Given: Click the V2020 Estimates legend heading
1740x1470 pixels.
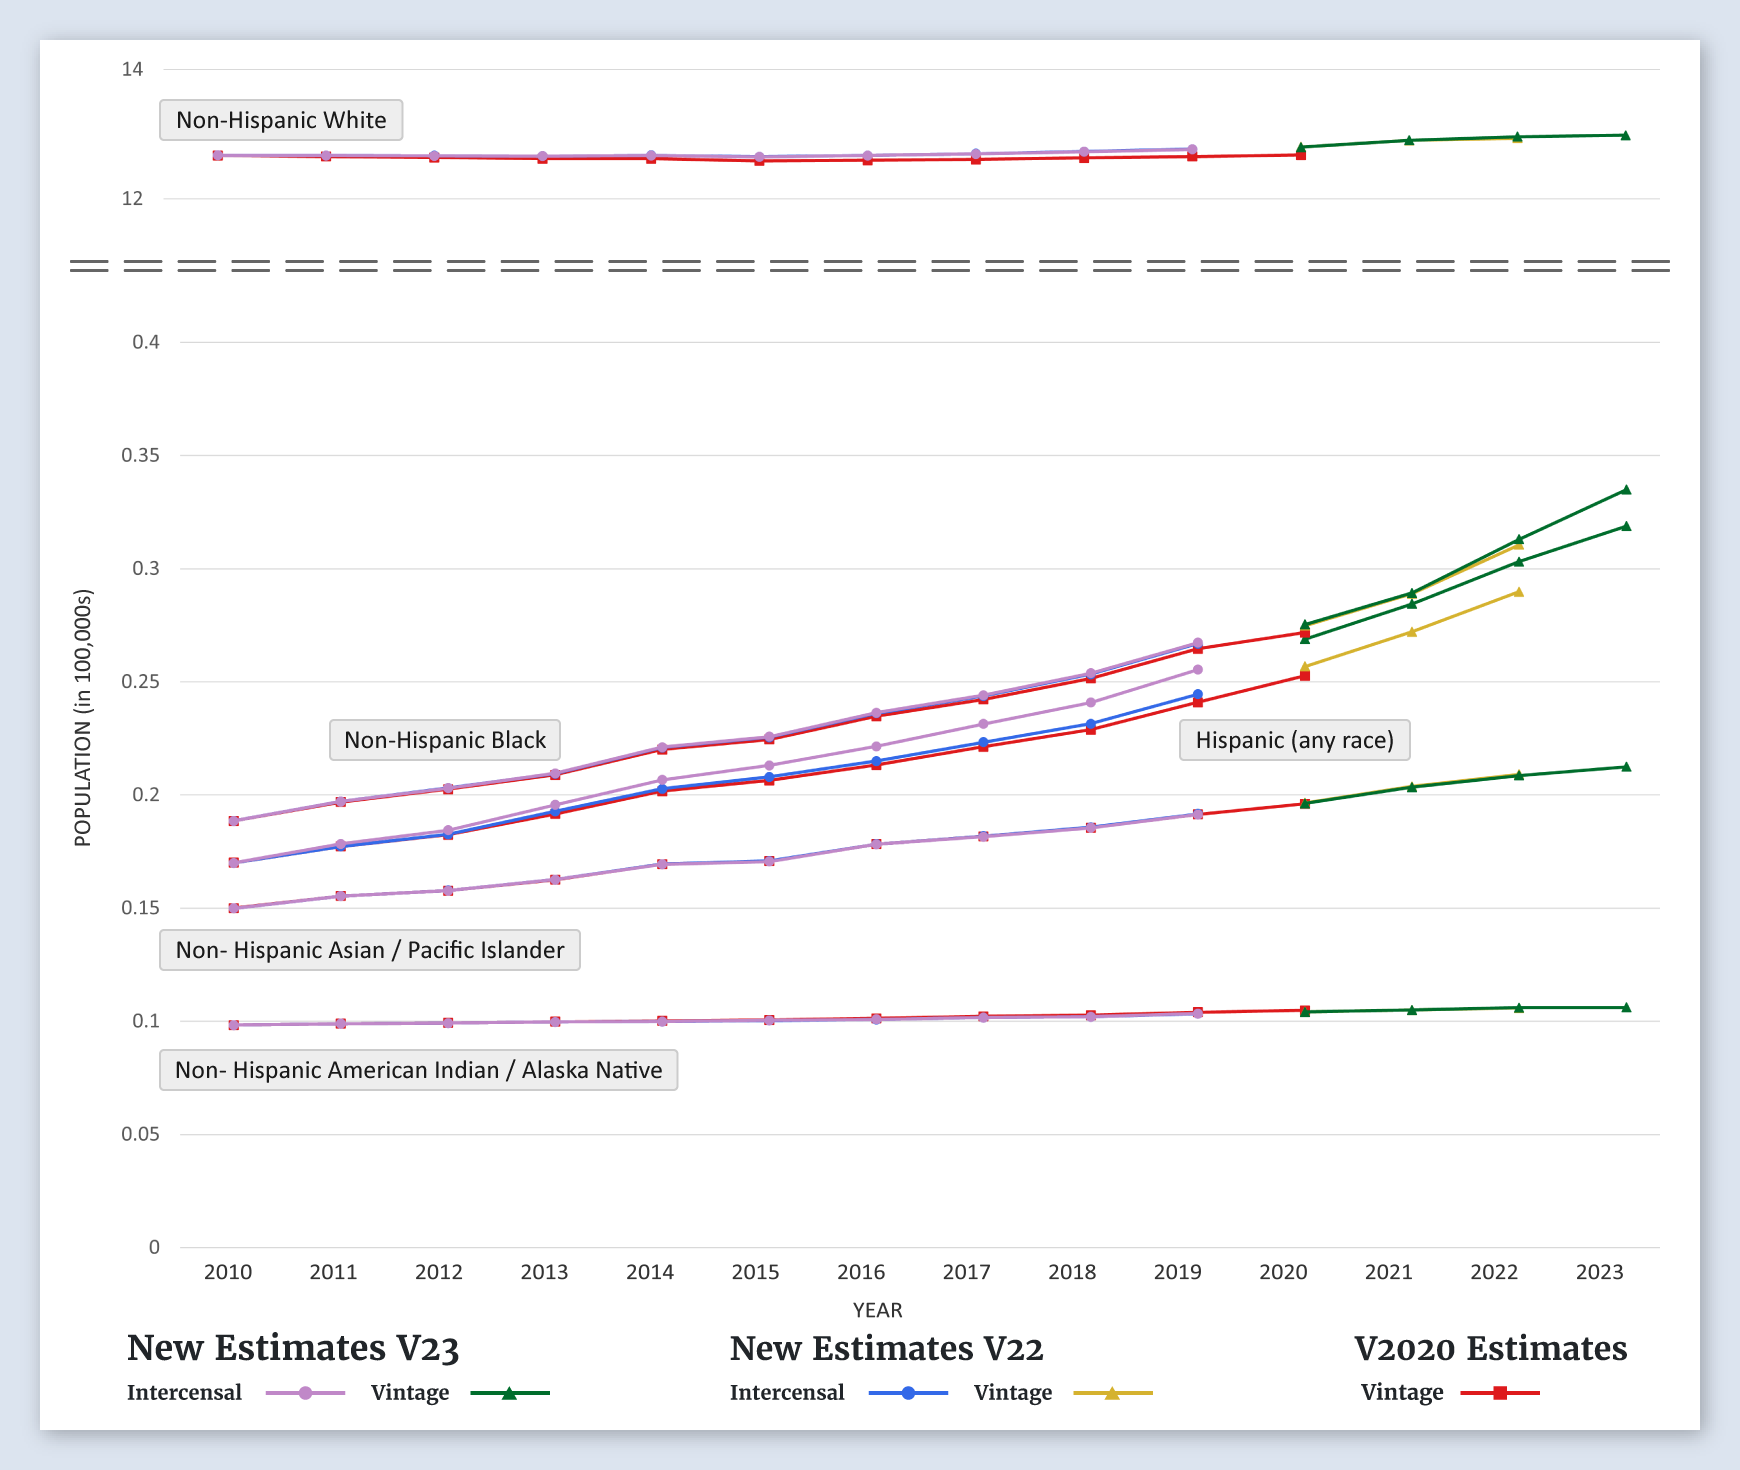Looking at the screenshot, I should click(1490, 1348).
